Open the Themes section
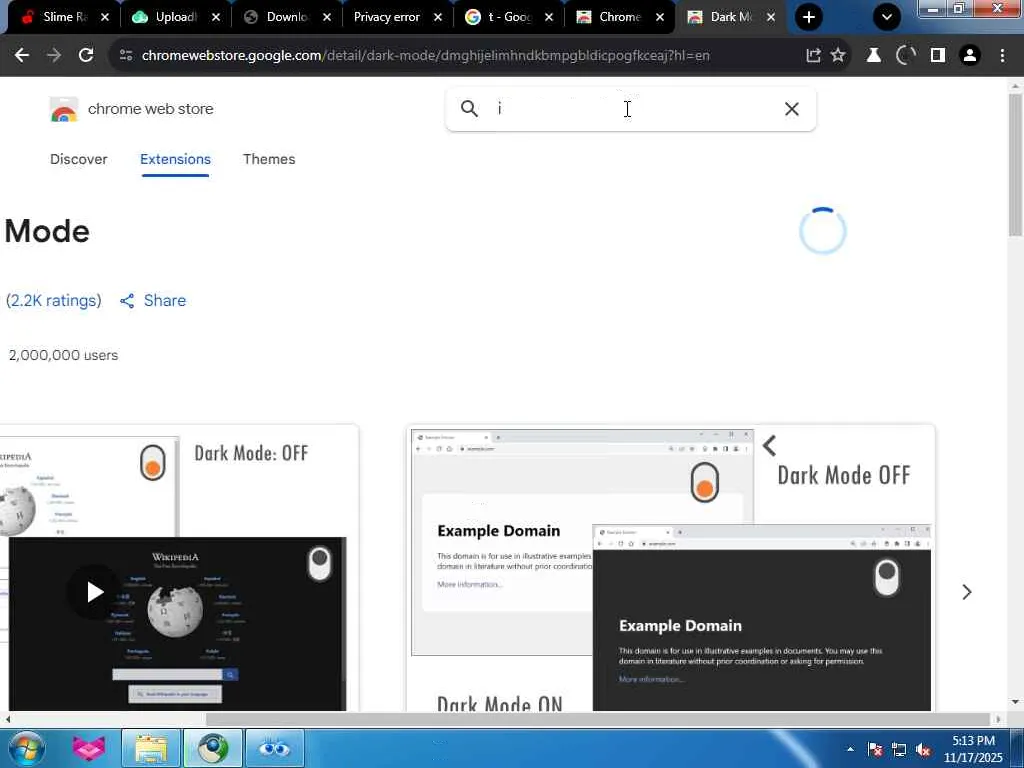The width and height of the screenshot is (1024, 768). pos(269,159)
